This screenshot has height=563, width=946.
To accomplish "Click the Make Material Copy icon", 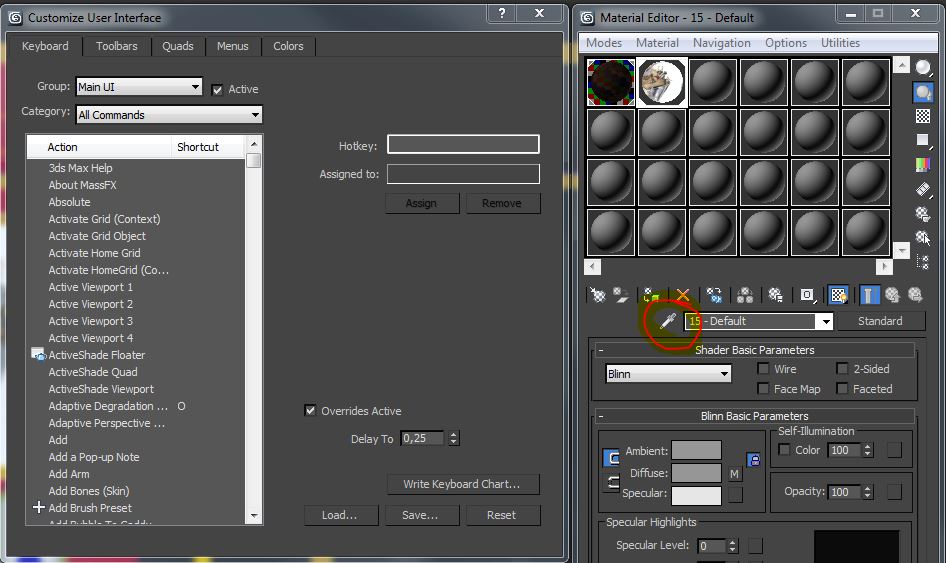I will tap(714, 294).
